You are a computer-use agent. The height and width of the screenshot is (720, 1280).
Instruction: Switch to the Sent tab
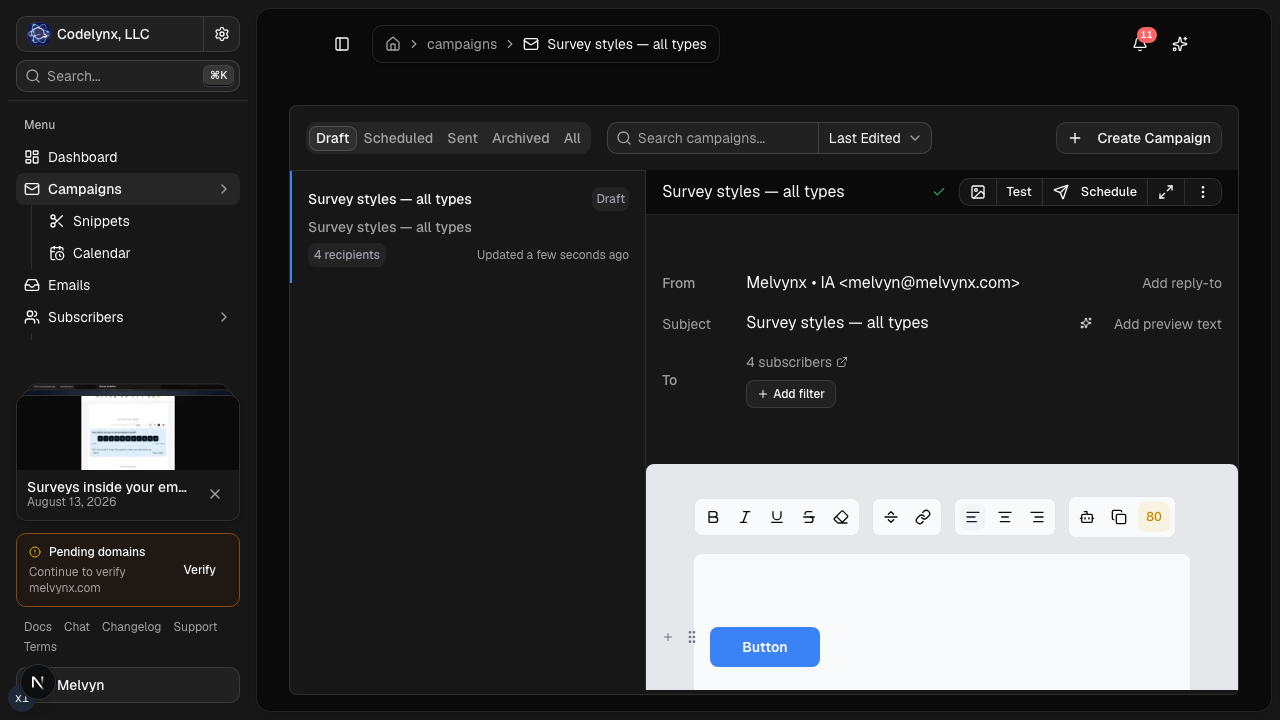point(462,138)
